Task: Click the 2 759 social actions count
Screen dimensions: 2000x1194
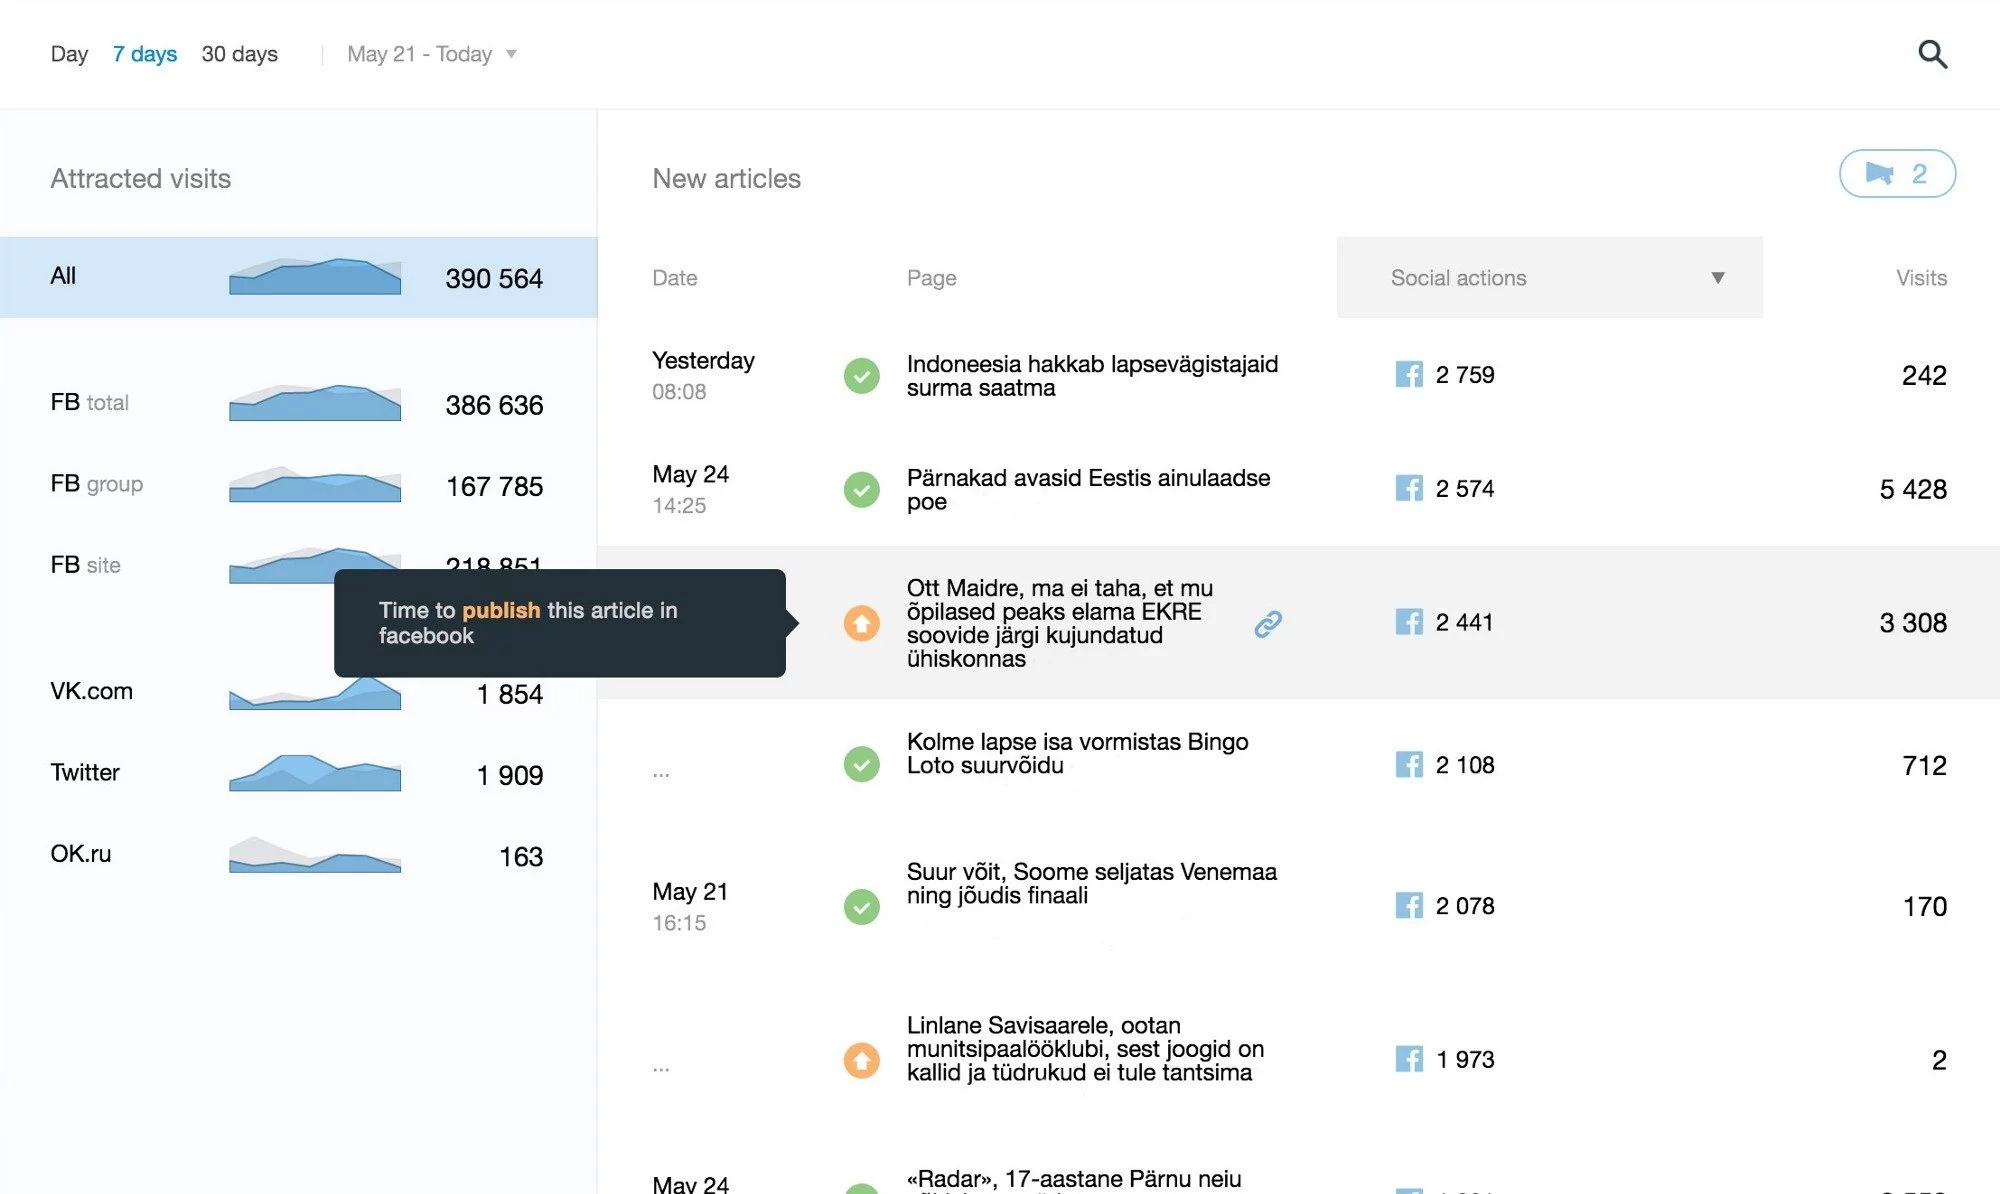Action: point(1465,375)
